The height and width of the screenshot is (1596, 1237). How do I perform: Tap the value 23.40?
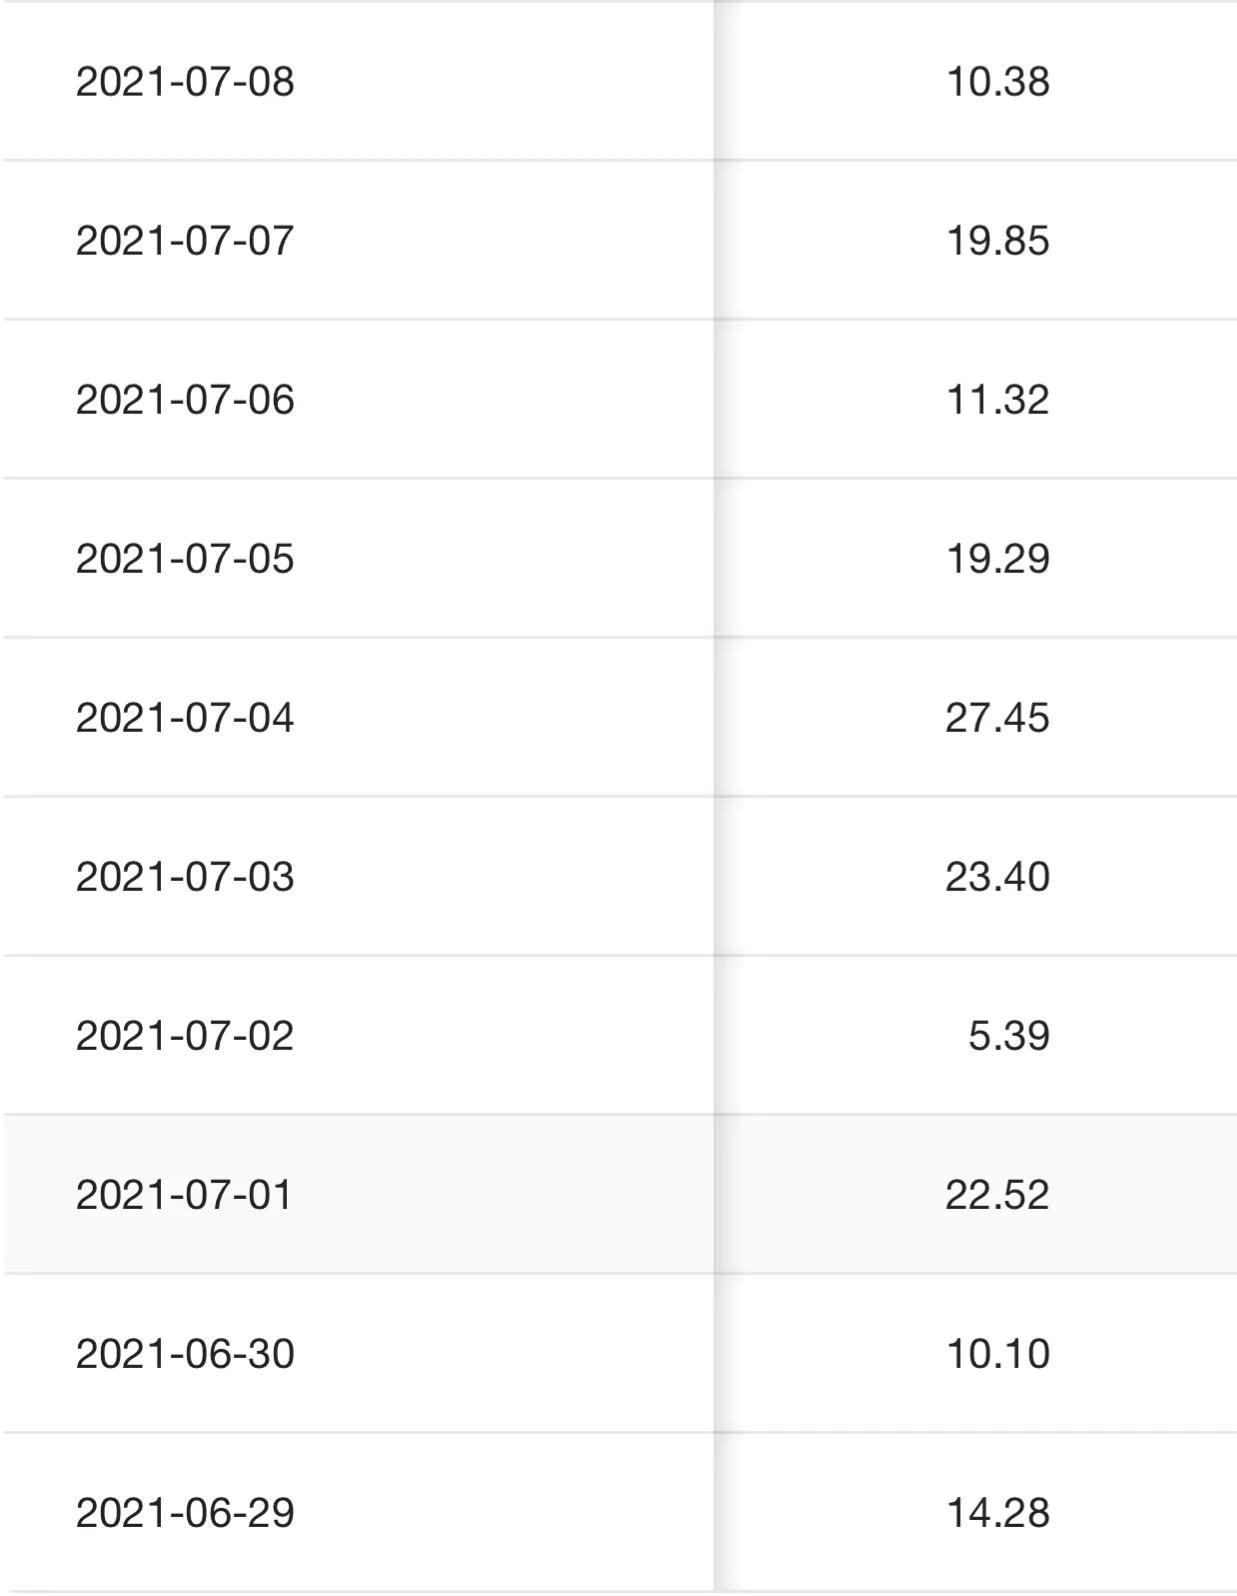(997, 876)
